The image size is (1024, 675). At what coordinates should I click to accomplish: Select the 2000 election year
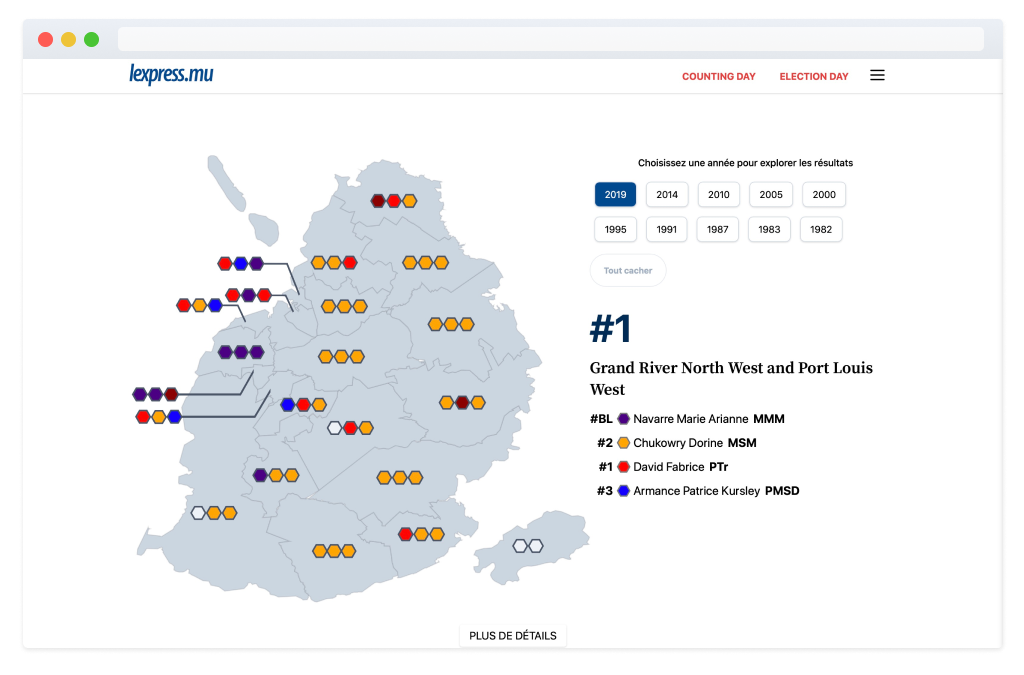823,195
